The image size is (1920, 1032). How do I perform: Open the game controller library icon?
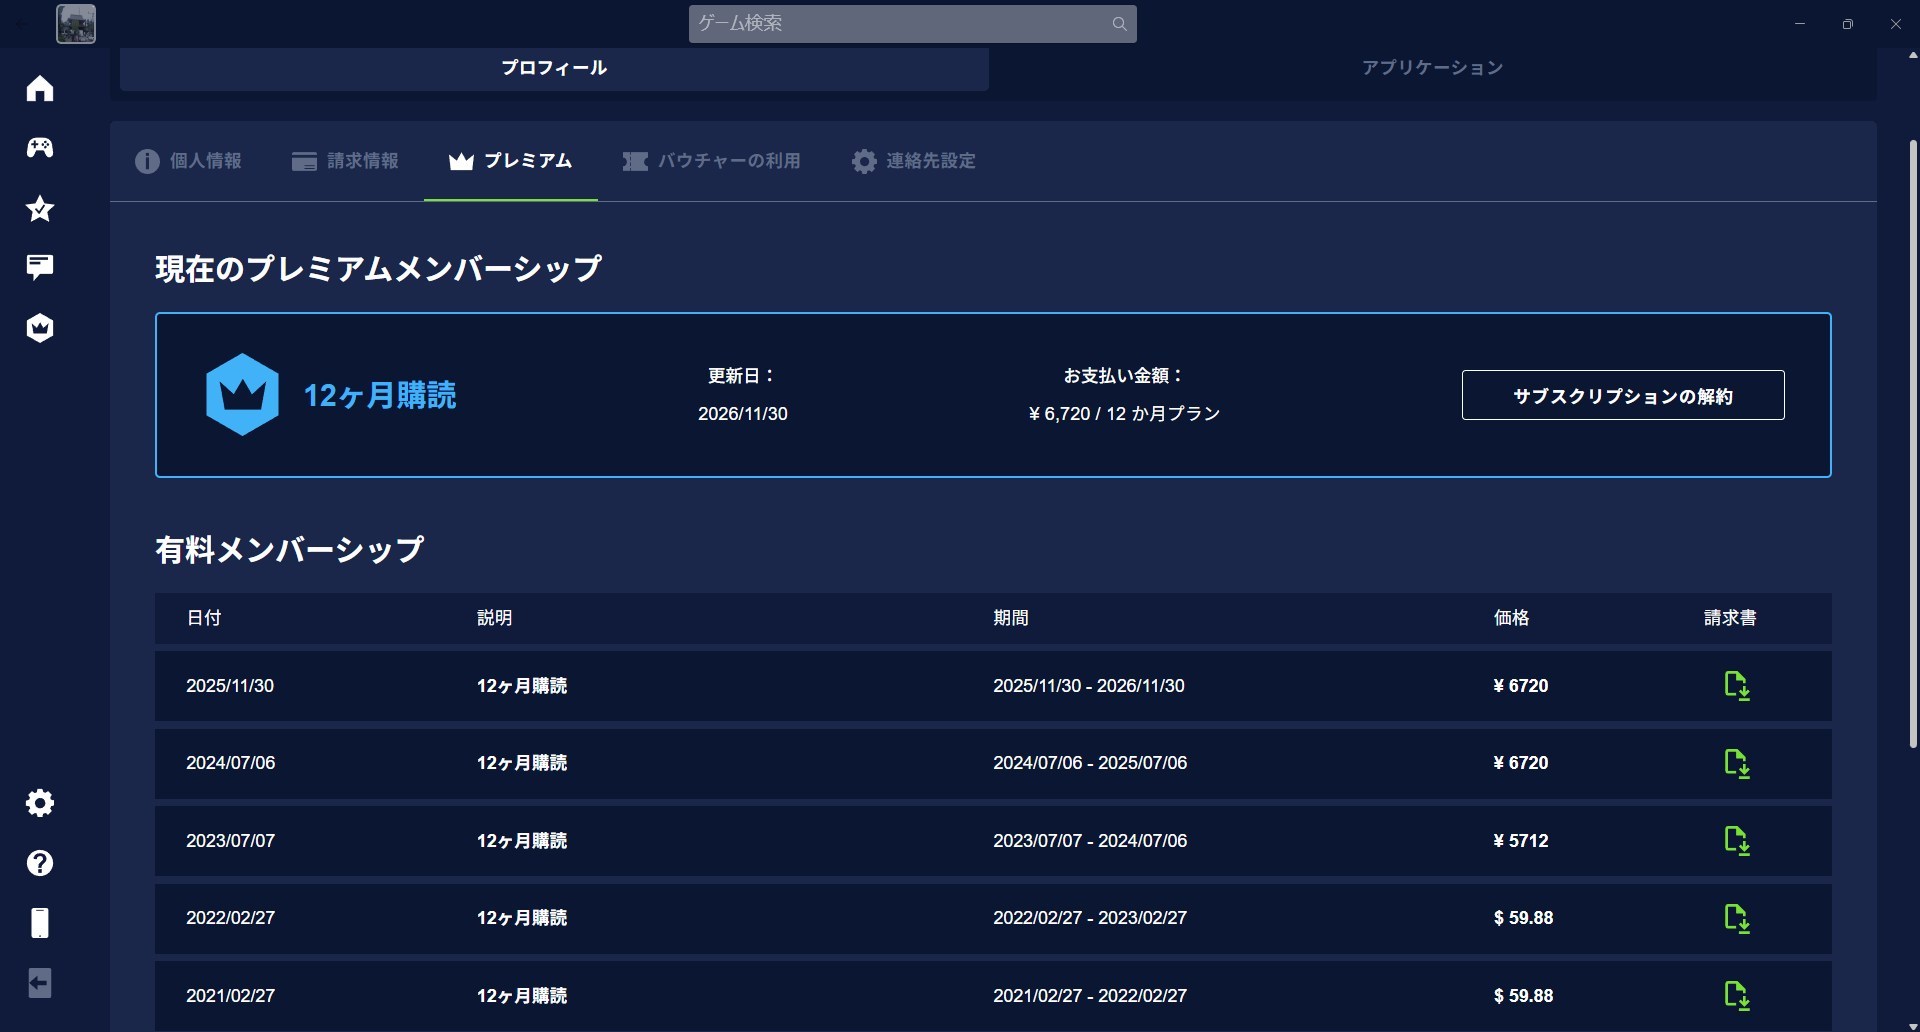[40, 148]
